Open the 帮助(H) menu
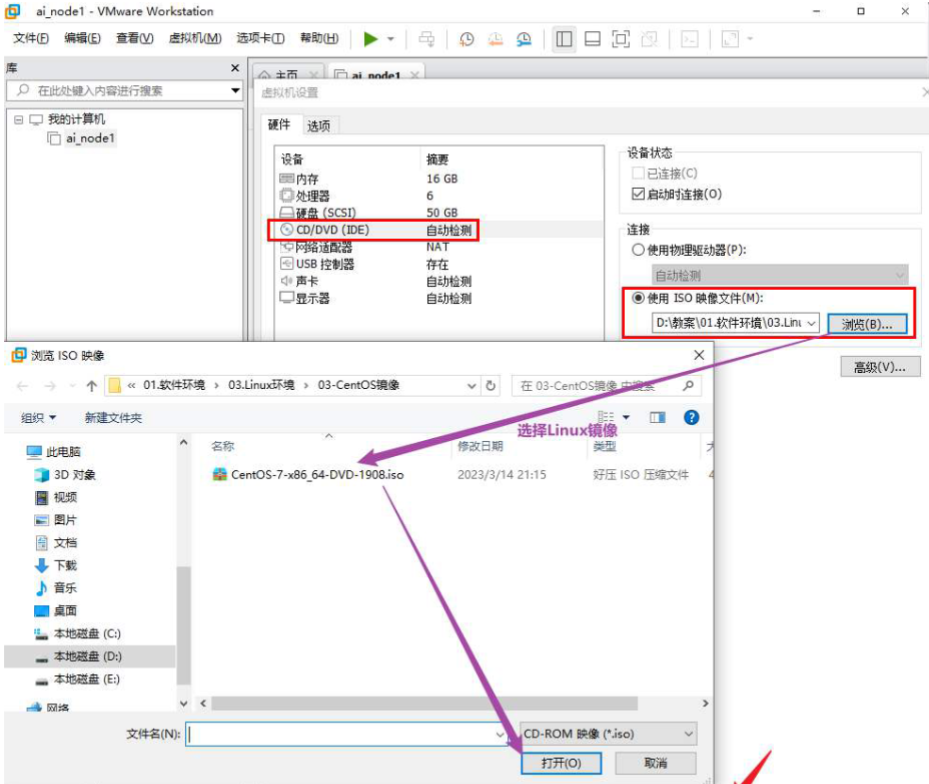Viewport: 929px width, 784px height. tap(319, 39)
